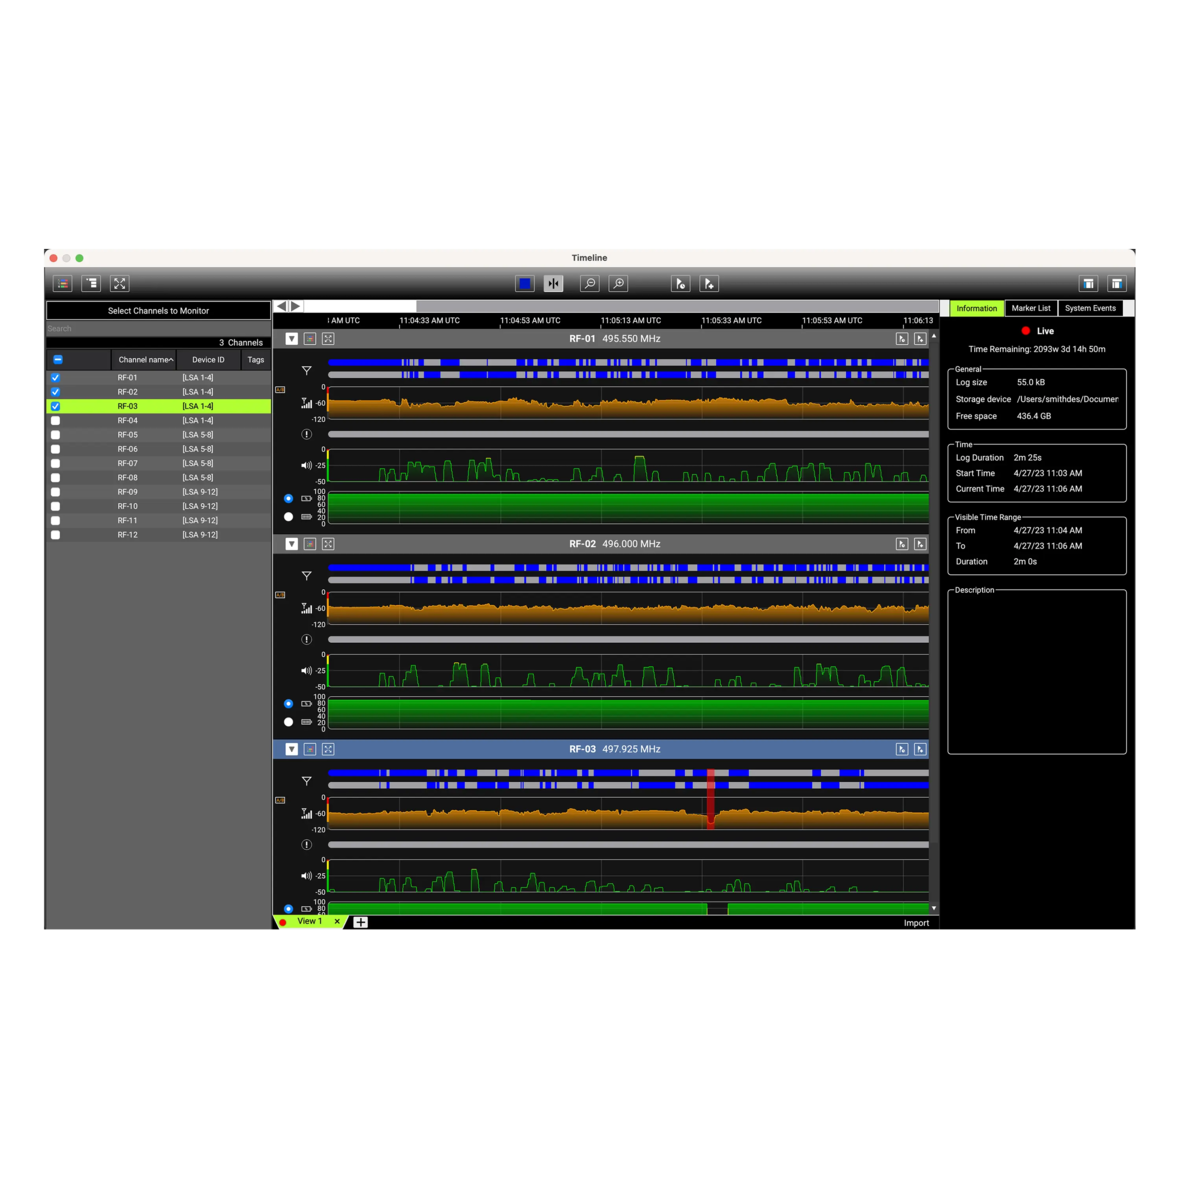The width and height of the screenshot is (1180, 1180).
Task: Click the channel Search field
Action: pos(158,329)
